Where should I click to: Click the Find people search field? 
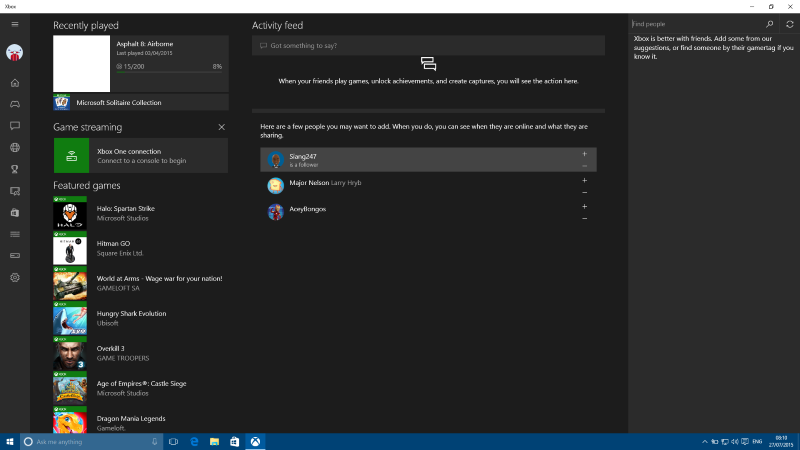click(x=697, y=24)
